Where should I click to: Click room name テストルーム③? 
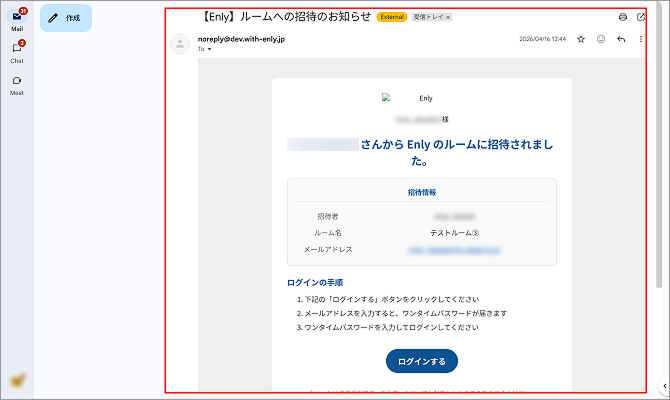(454, 233)
